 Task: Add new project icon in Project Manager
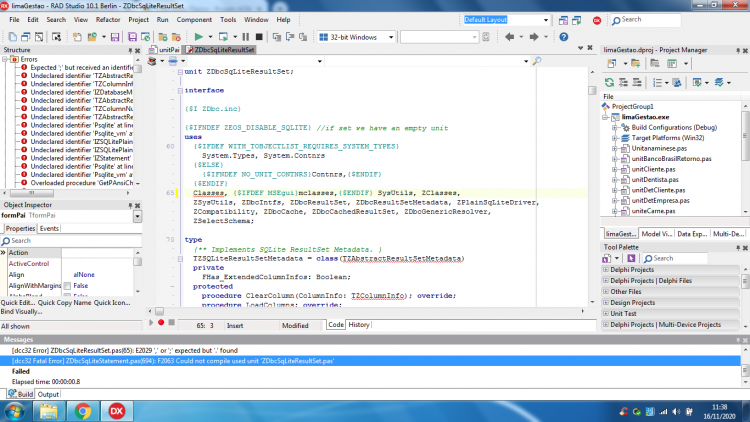pyautogui.click(x=612, y=63)
